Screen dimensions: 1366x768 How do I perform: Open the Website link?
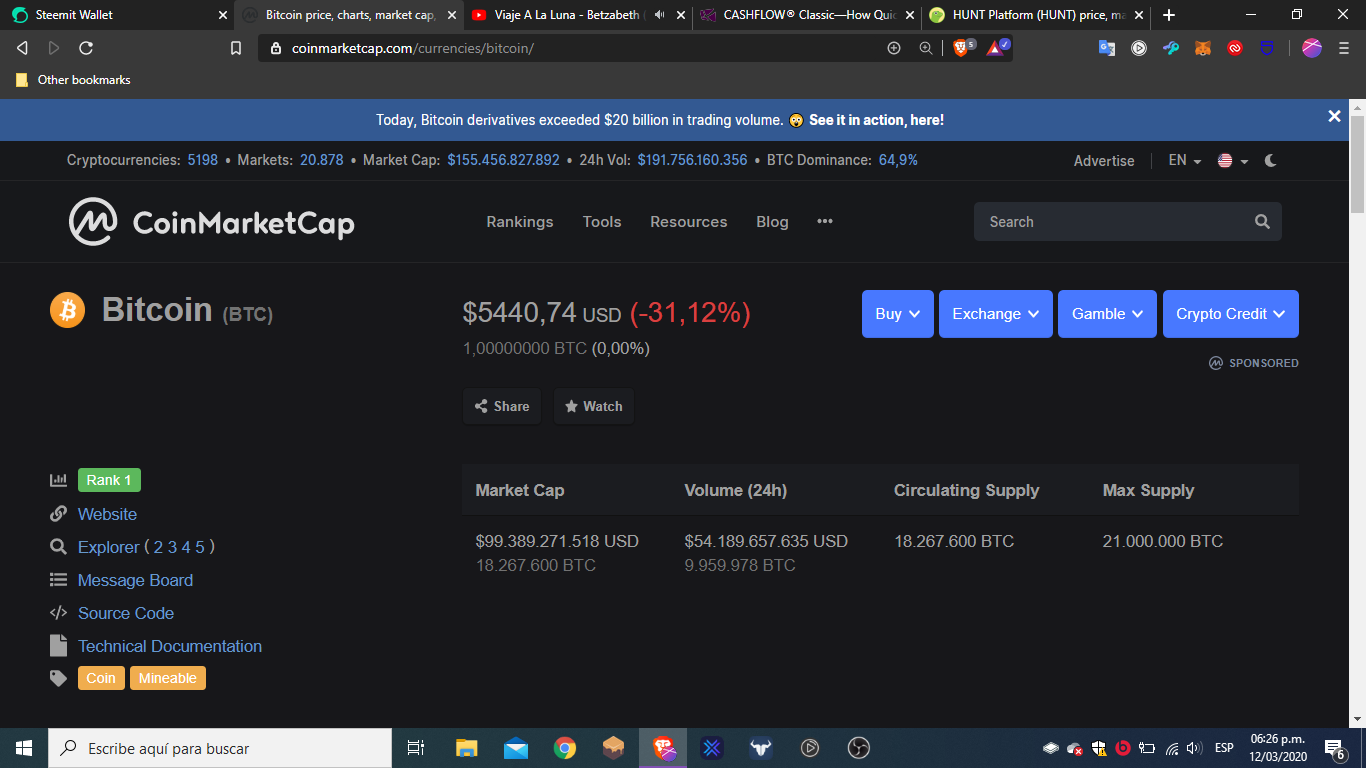click(x=107, y=514)
